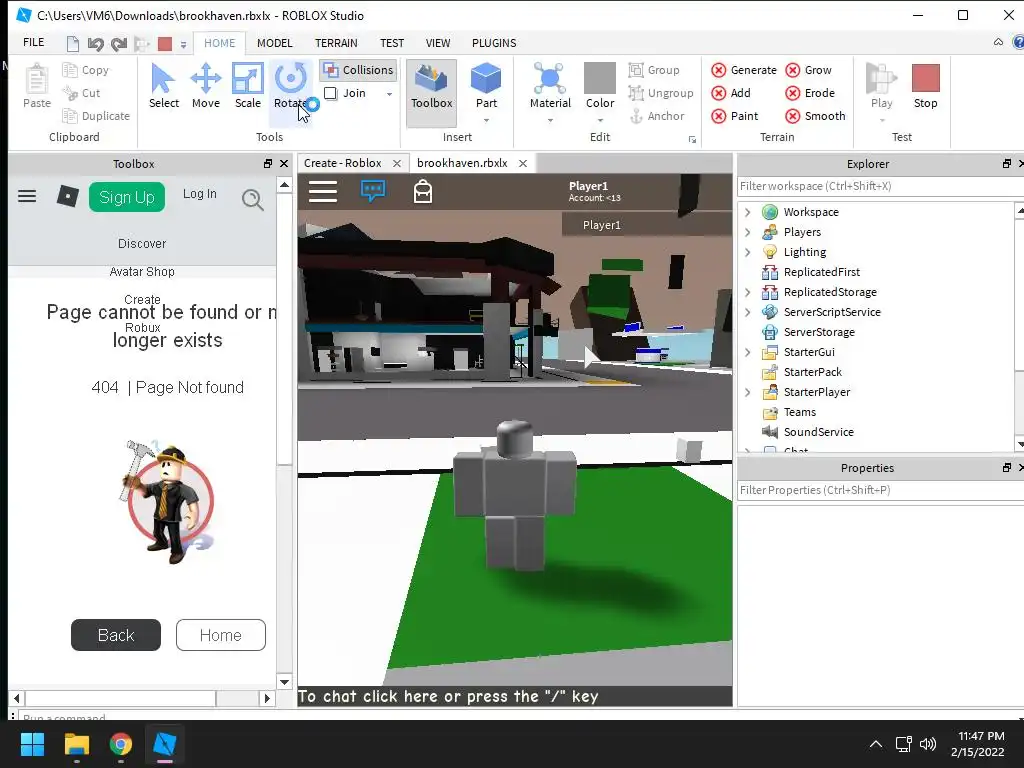Image resolution: width=1024 pixels, height=768 pixels.
Task: Choose the Scale tool
Action: point(248,86)
